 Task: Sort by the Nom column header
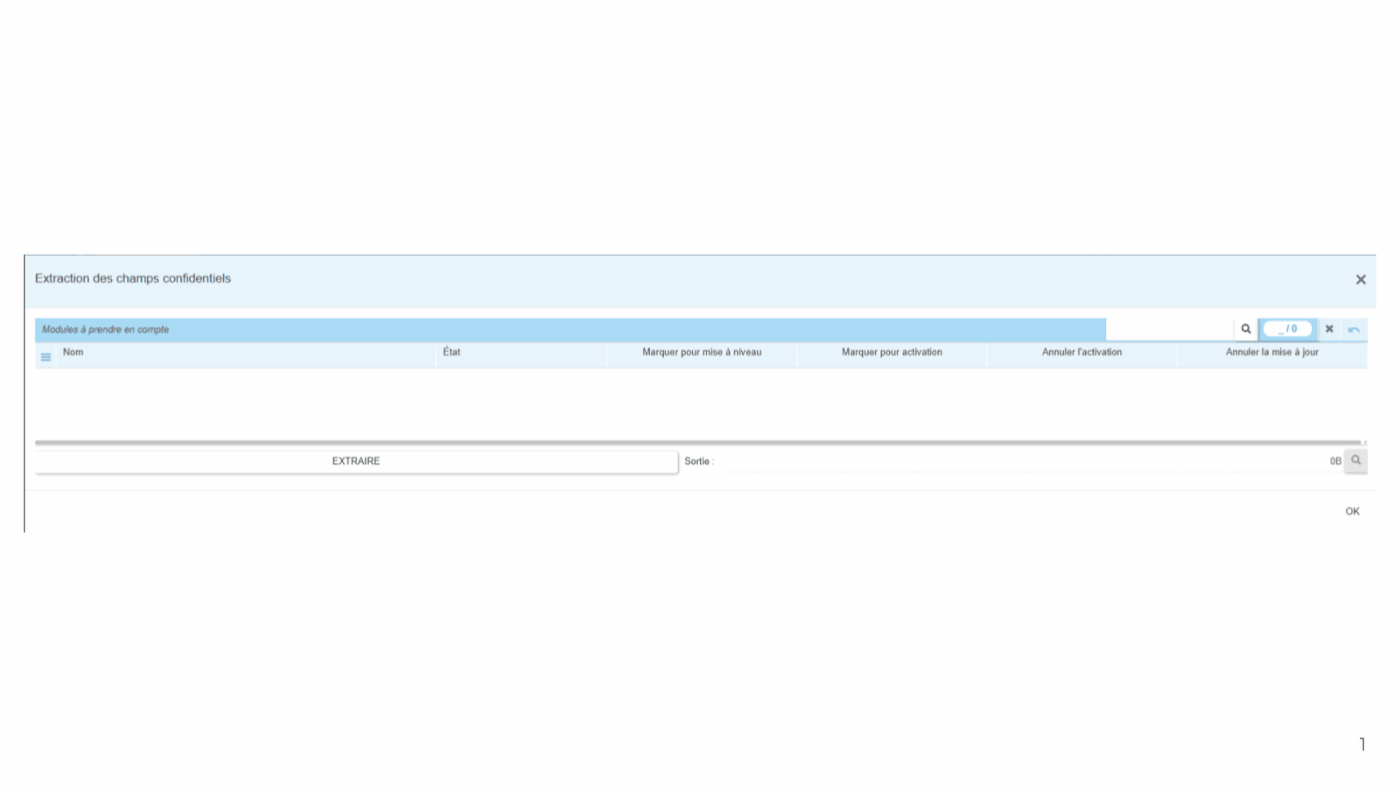(x=73, y=353)
